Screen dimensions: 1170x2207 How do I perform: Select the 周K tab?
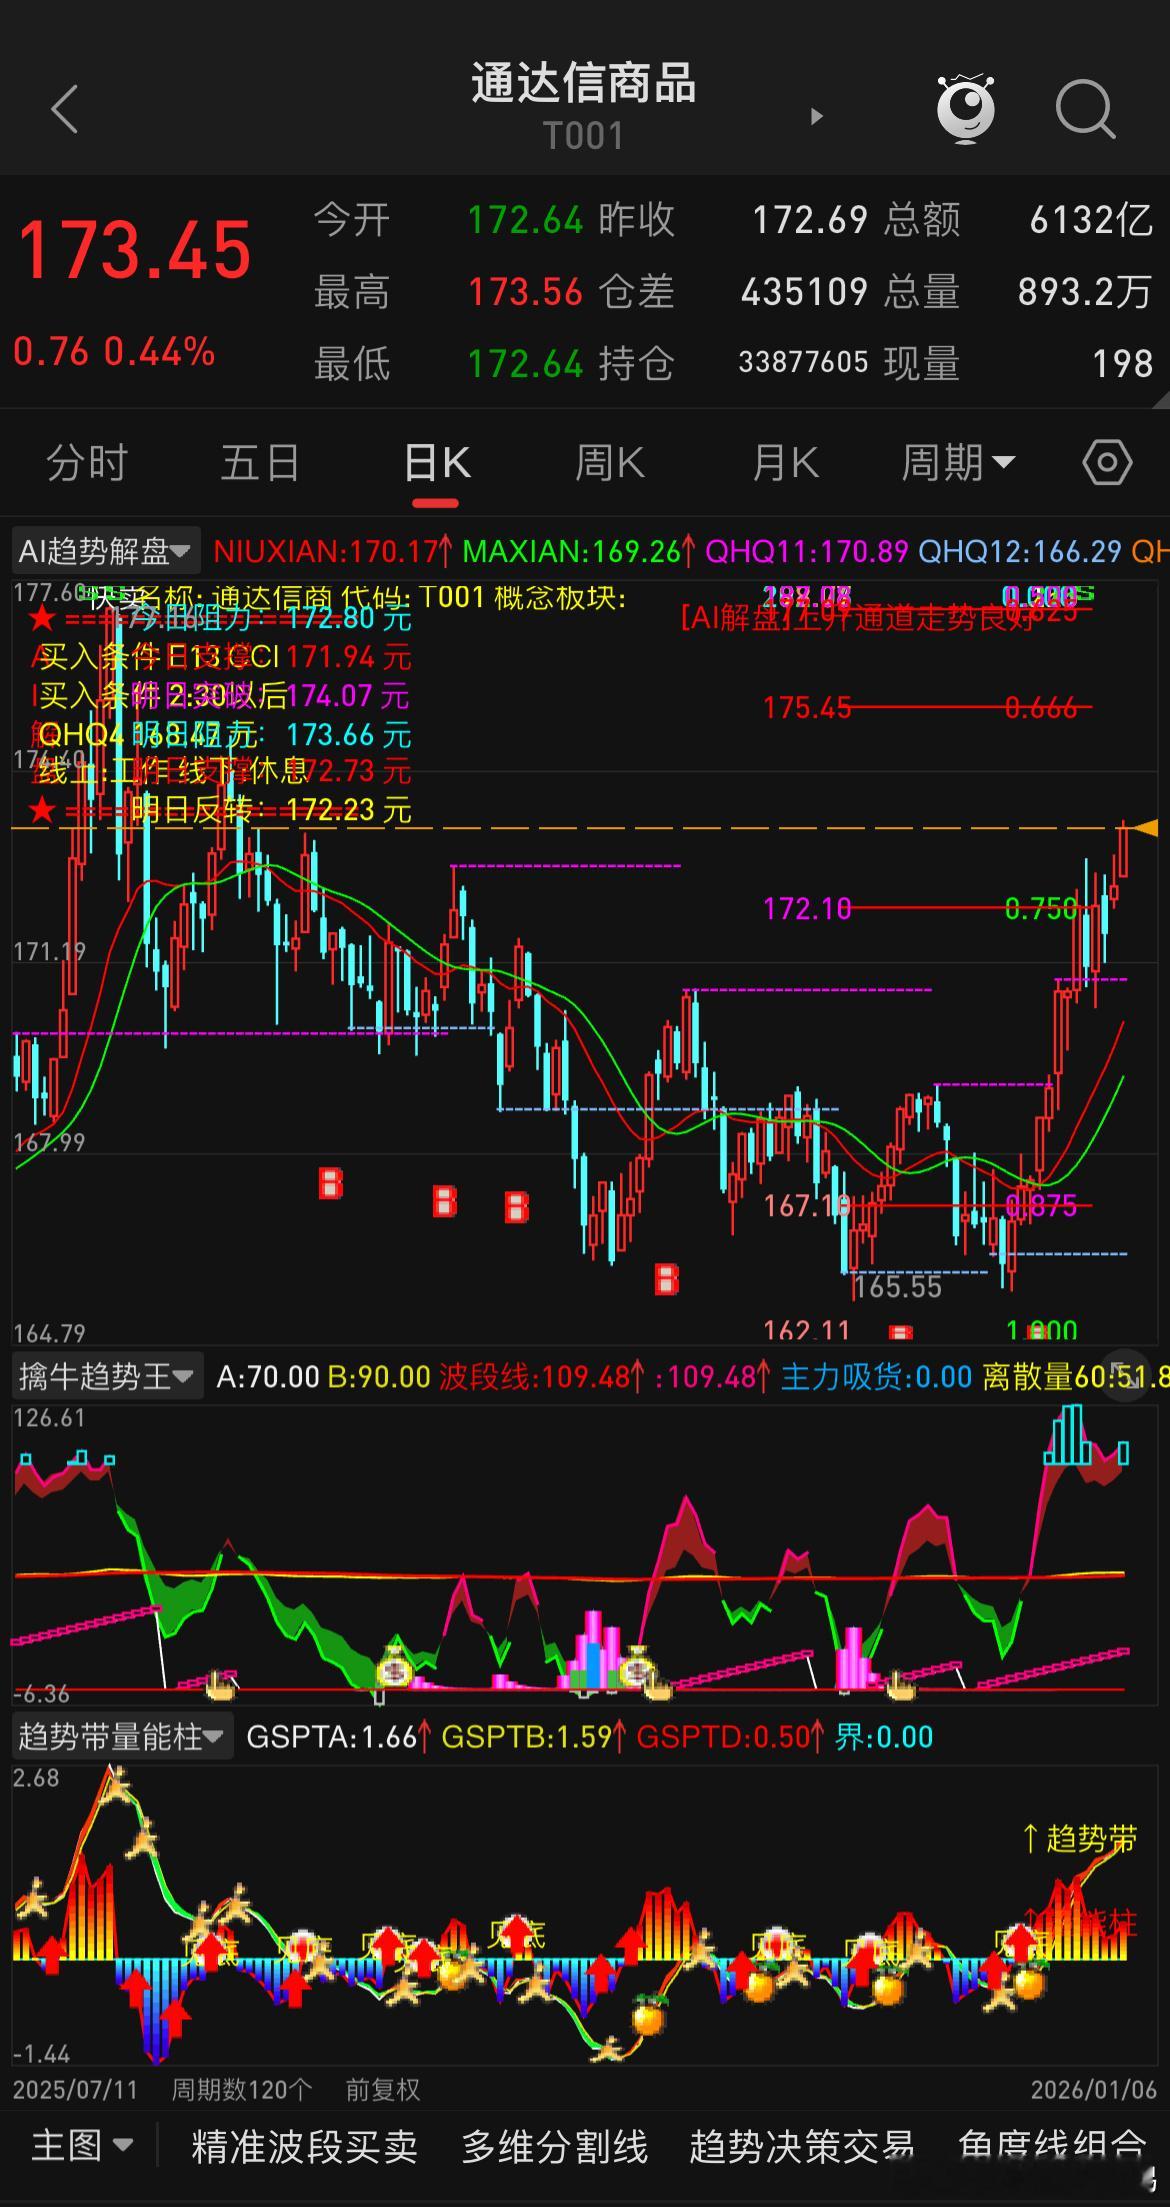pos(610,463)
